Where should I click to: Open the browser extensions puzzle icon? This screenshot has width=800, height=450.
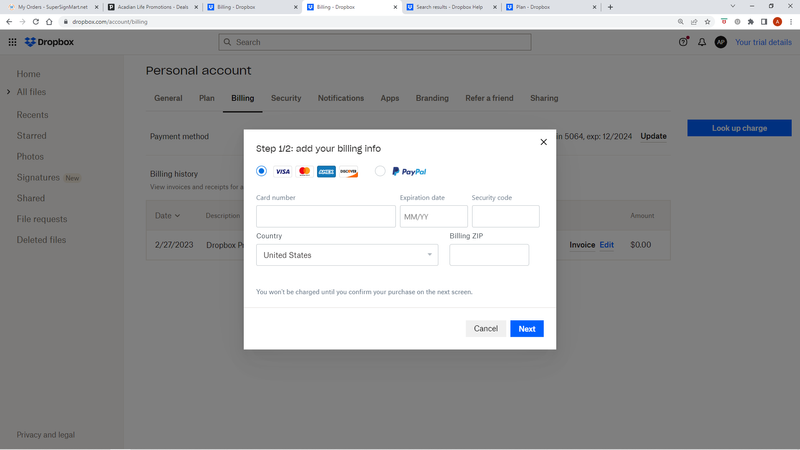[751, 22]
